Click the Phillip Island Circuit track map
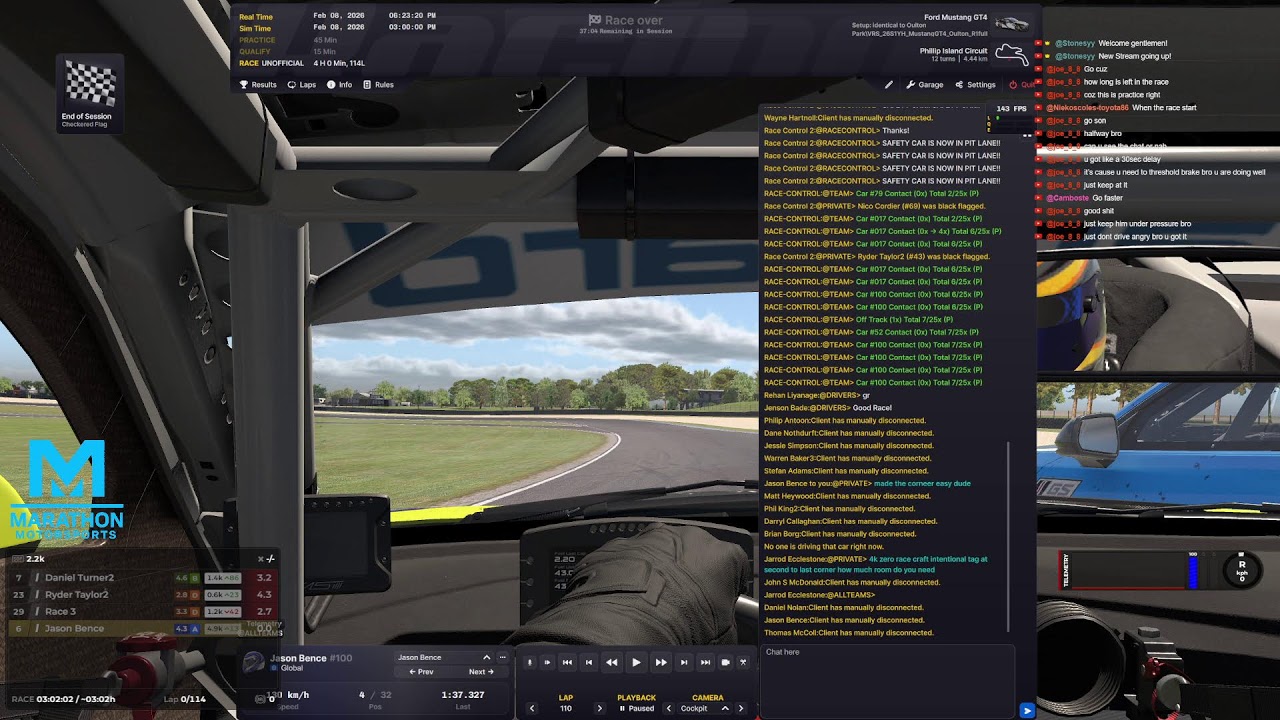 (x=1012, y=54)
